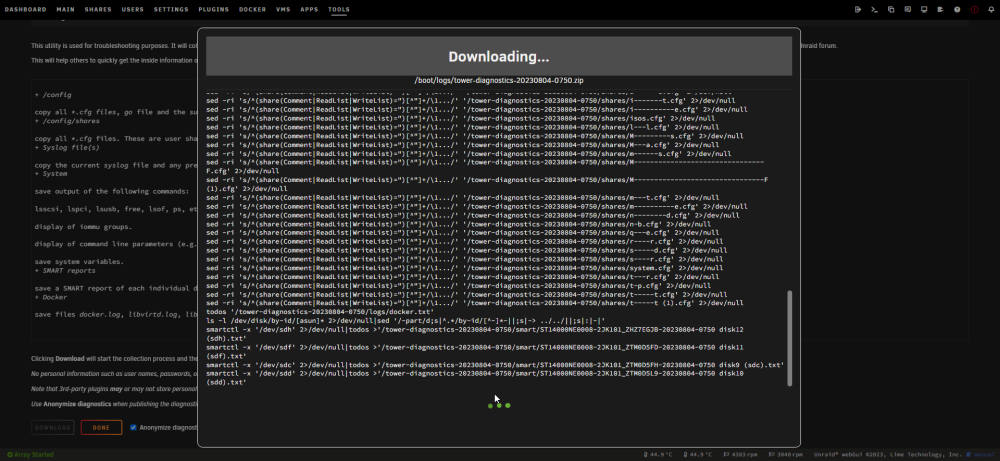Click the '+ Docker' heading text

coord(51,297)
